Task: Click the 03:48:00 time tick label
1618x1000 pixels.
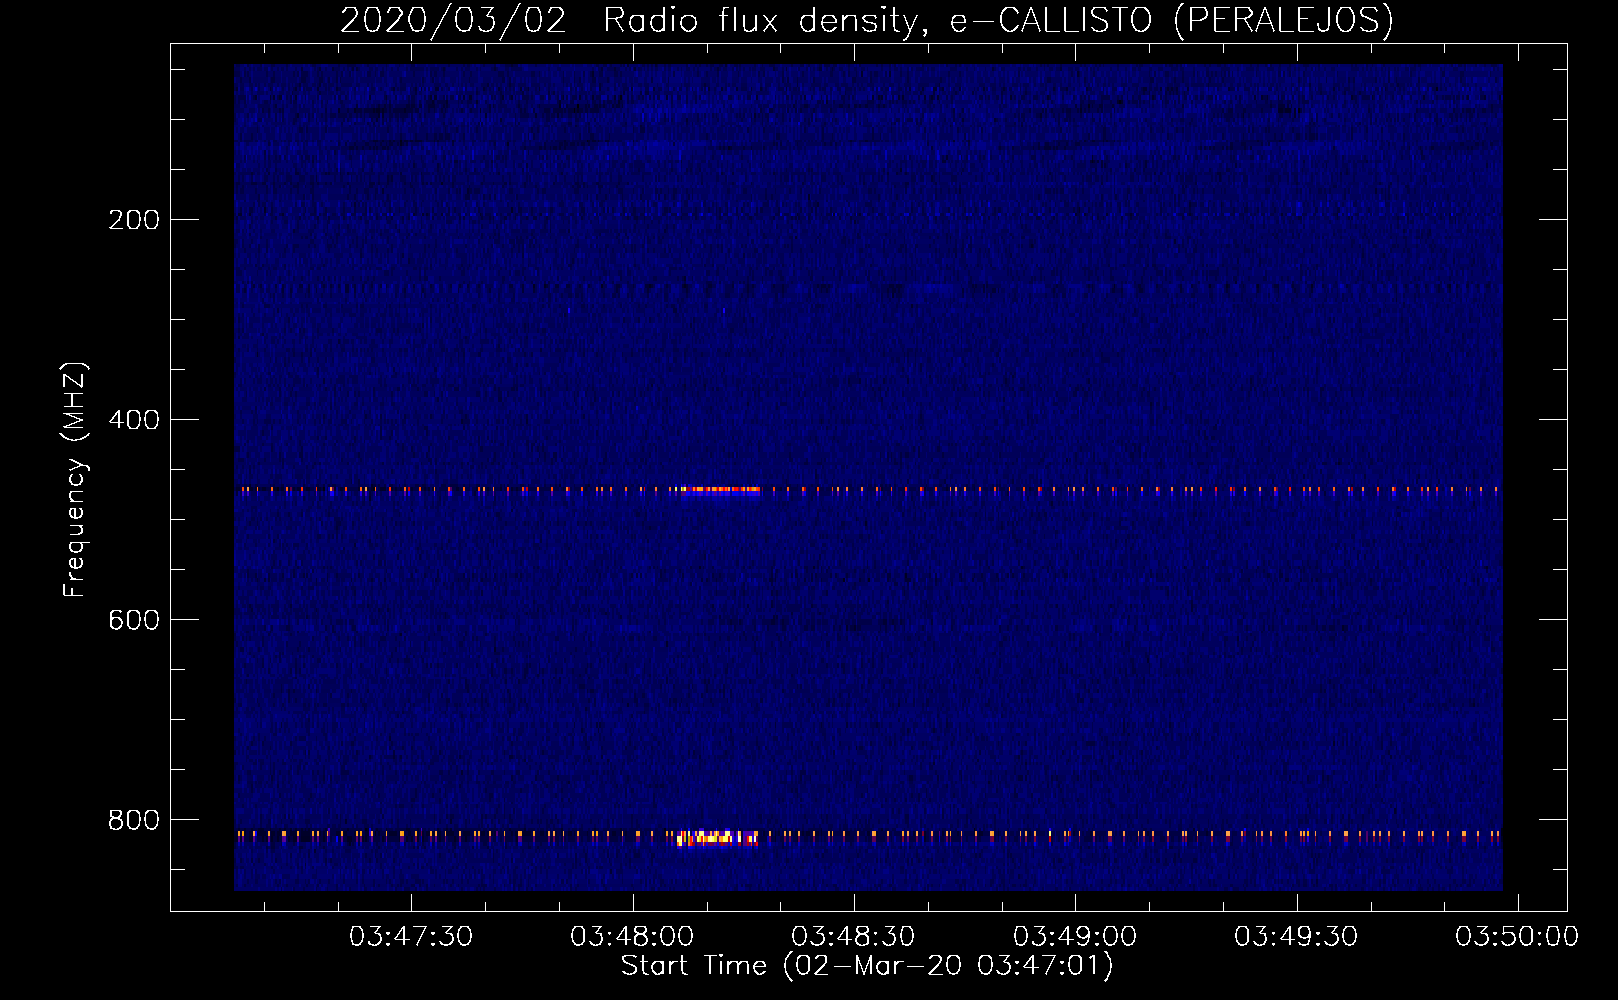Action: [632, 937]
